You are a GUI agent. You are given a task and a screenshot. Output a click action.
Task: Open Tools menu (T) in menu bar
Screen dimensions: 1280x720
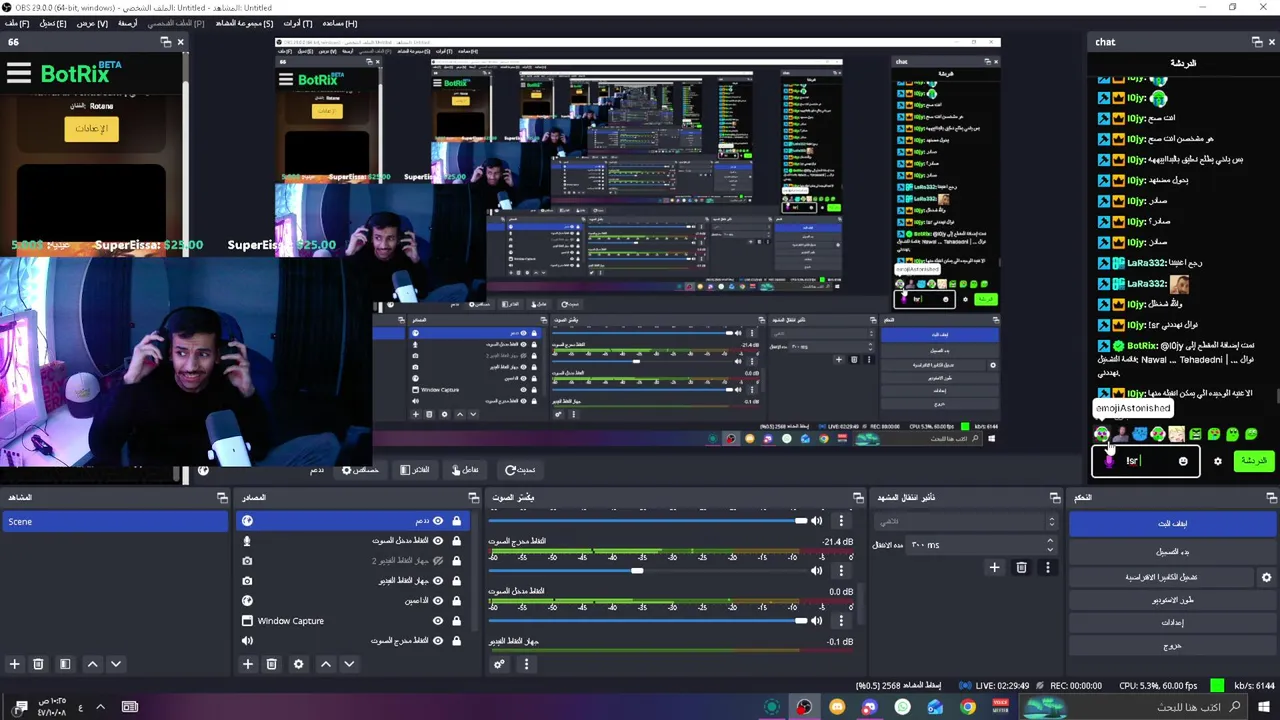[x=297, y=23]
